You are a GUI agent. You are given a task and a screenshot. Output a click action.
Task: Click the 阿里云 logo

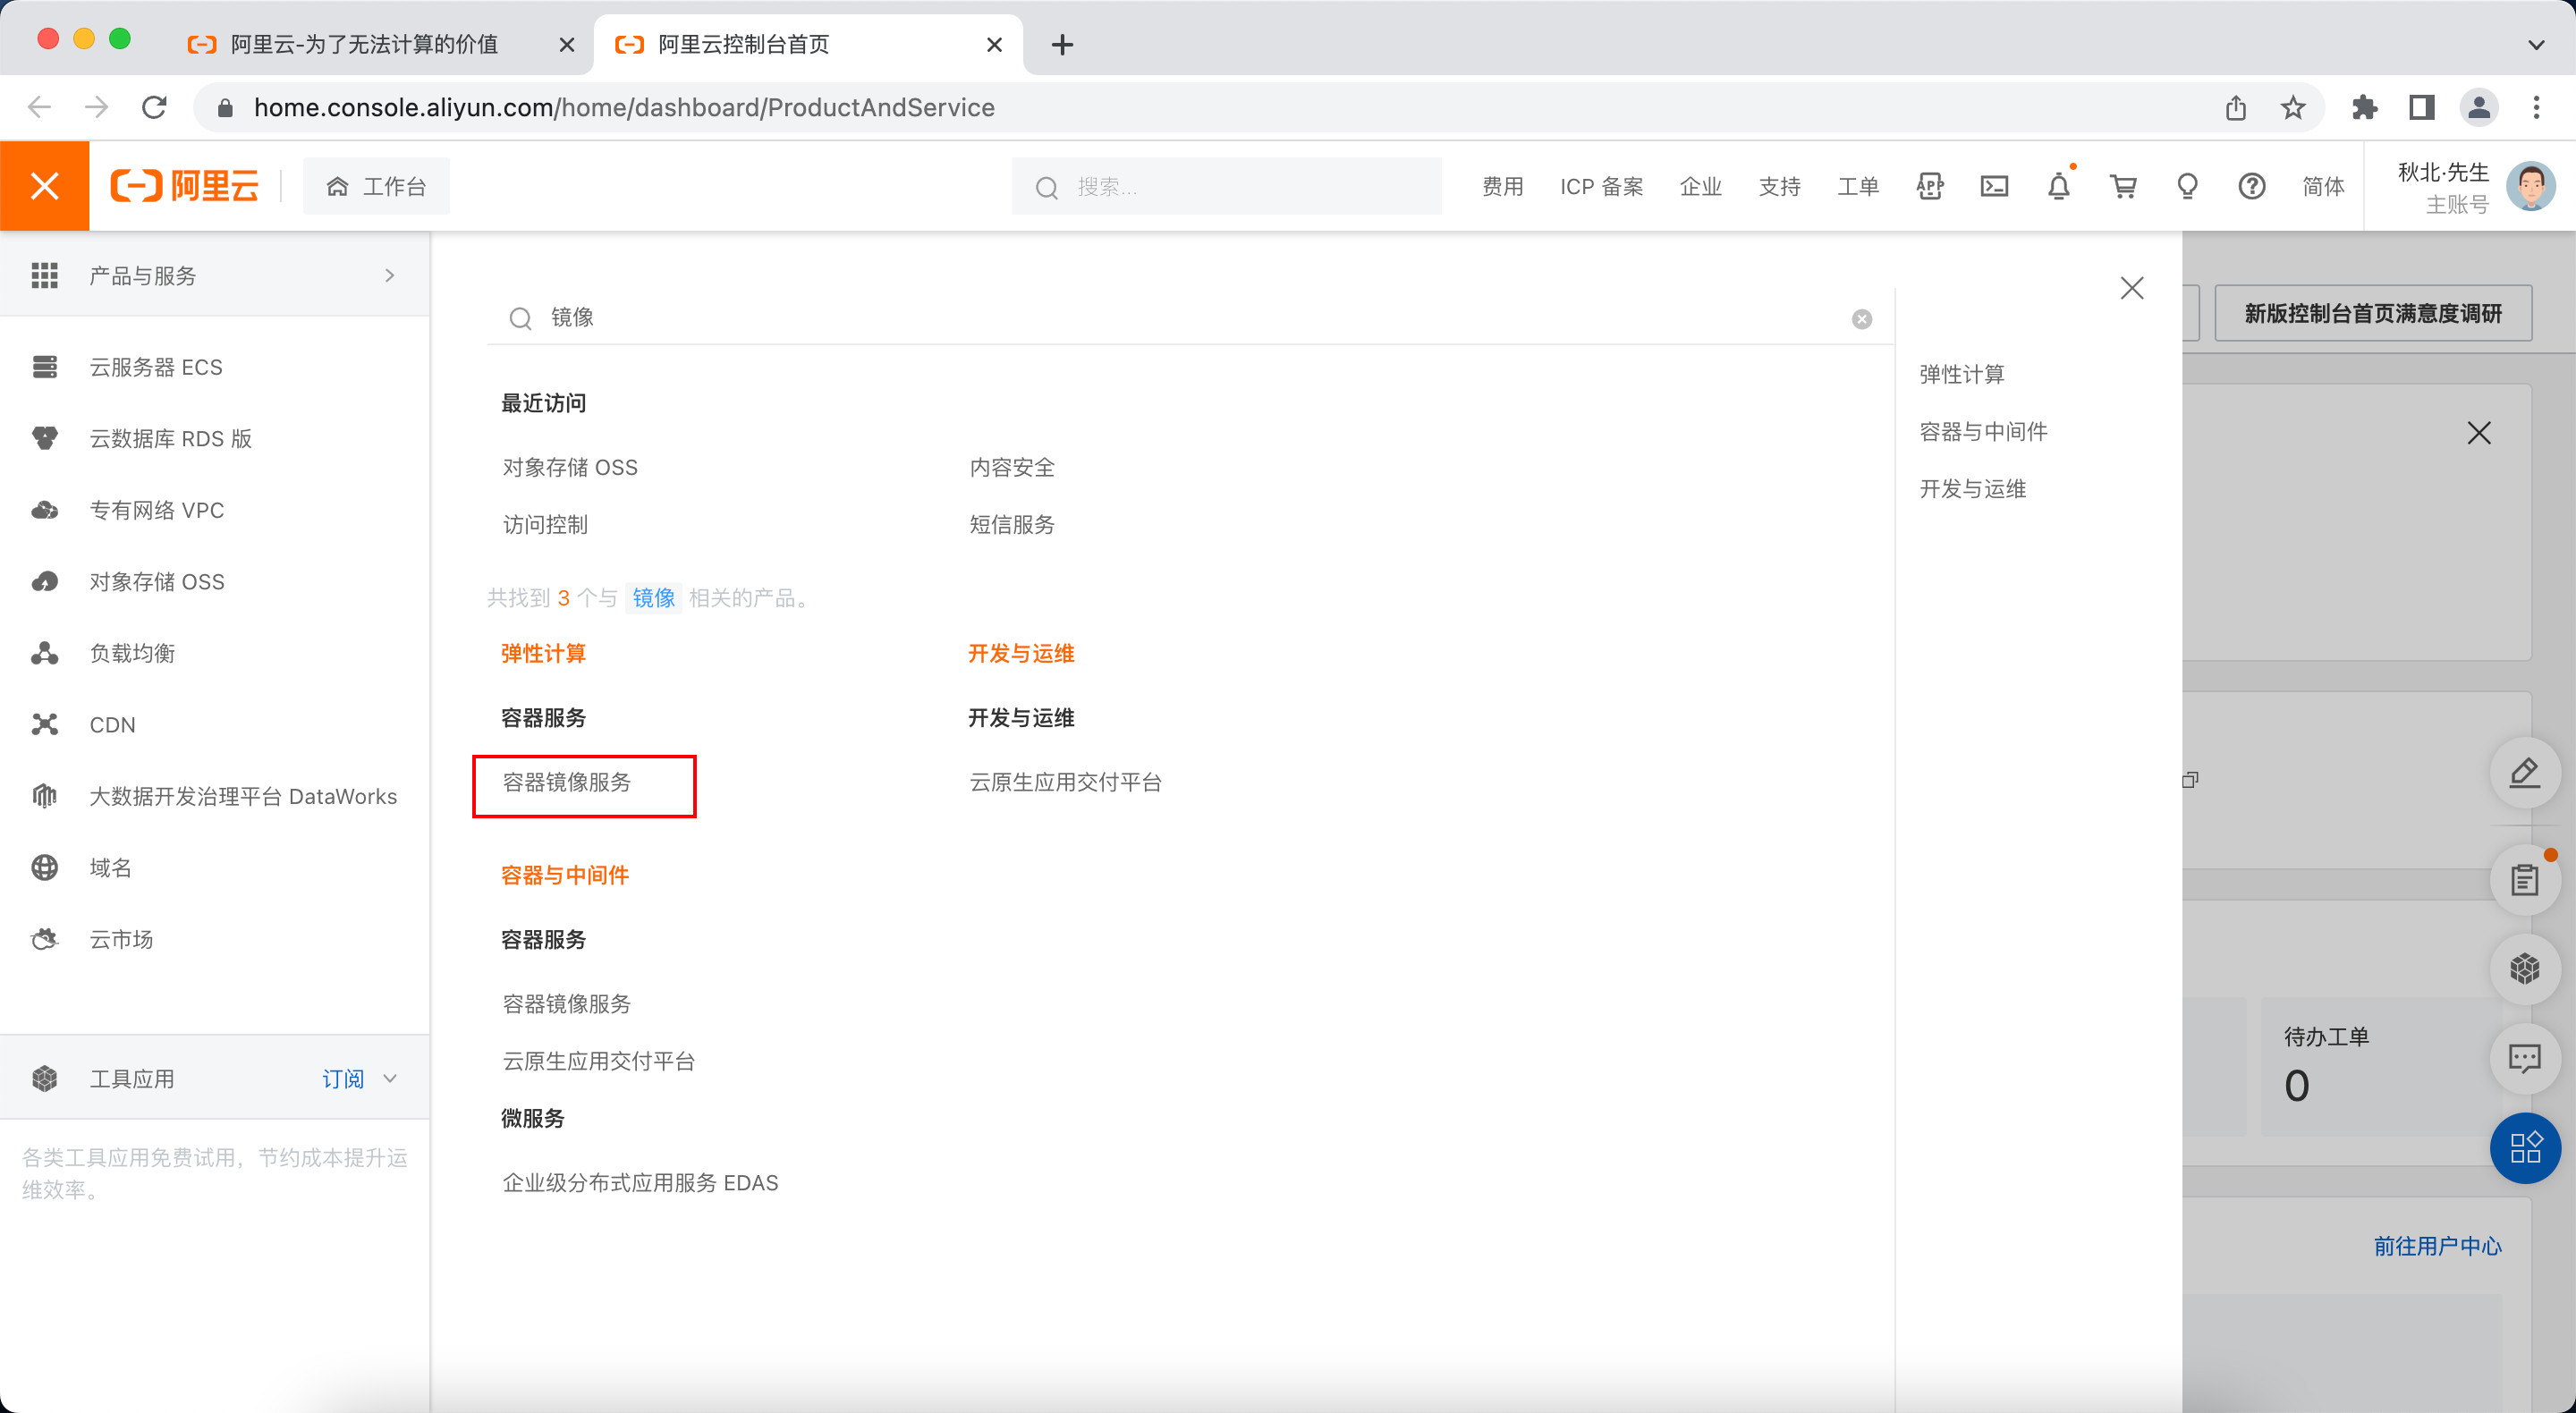tap(185, 186)
